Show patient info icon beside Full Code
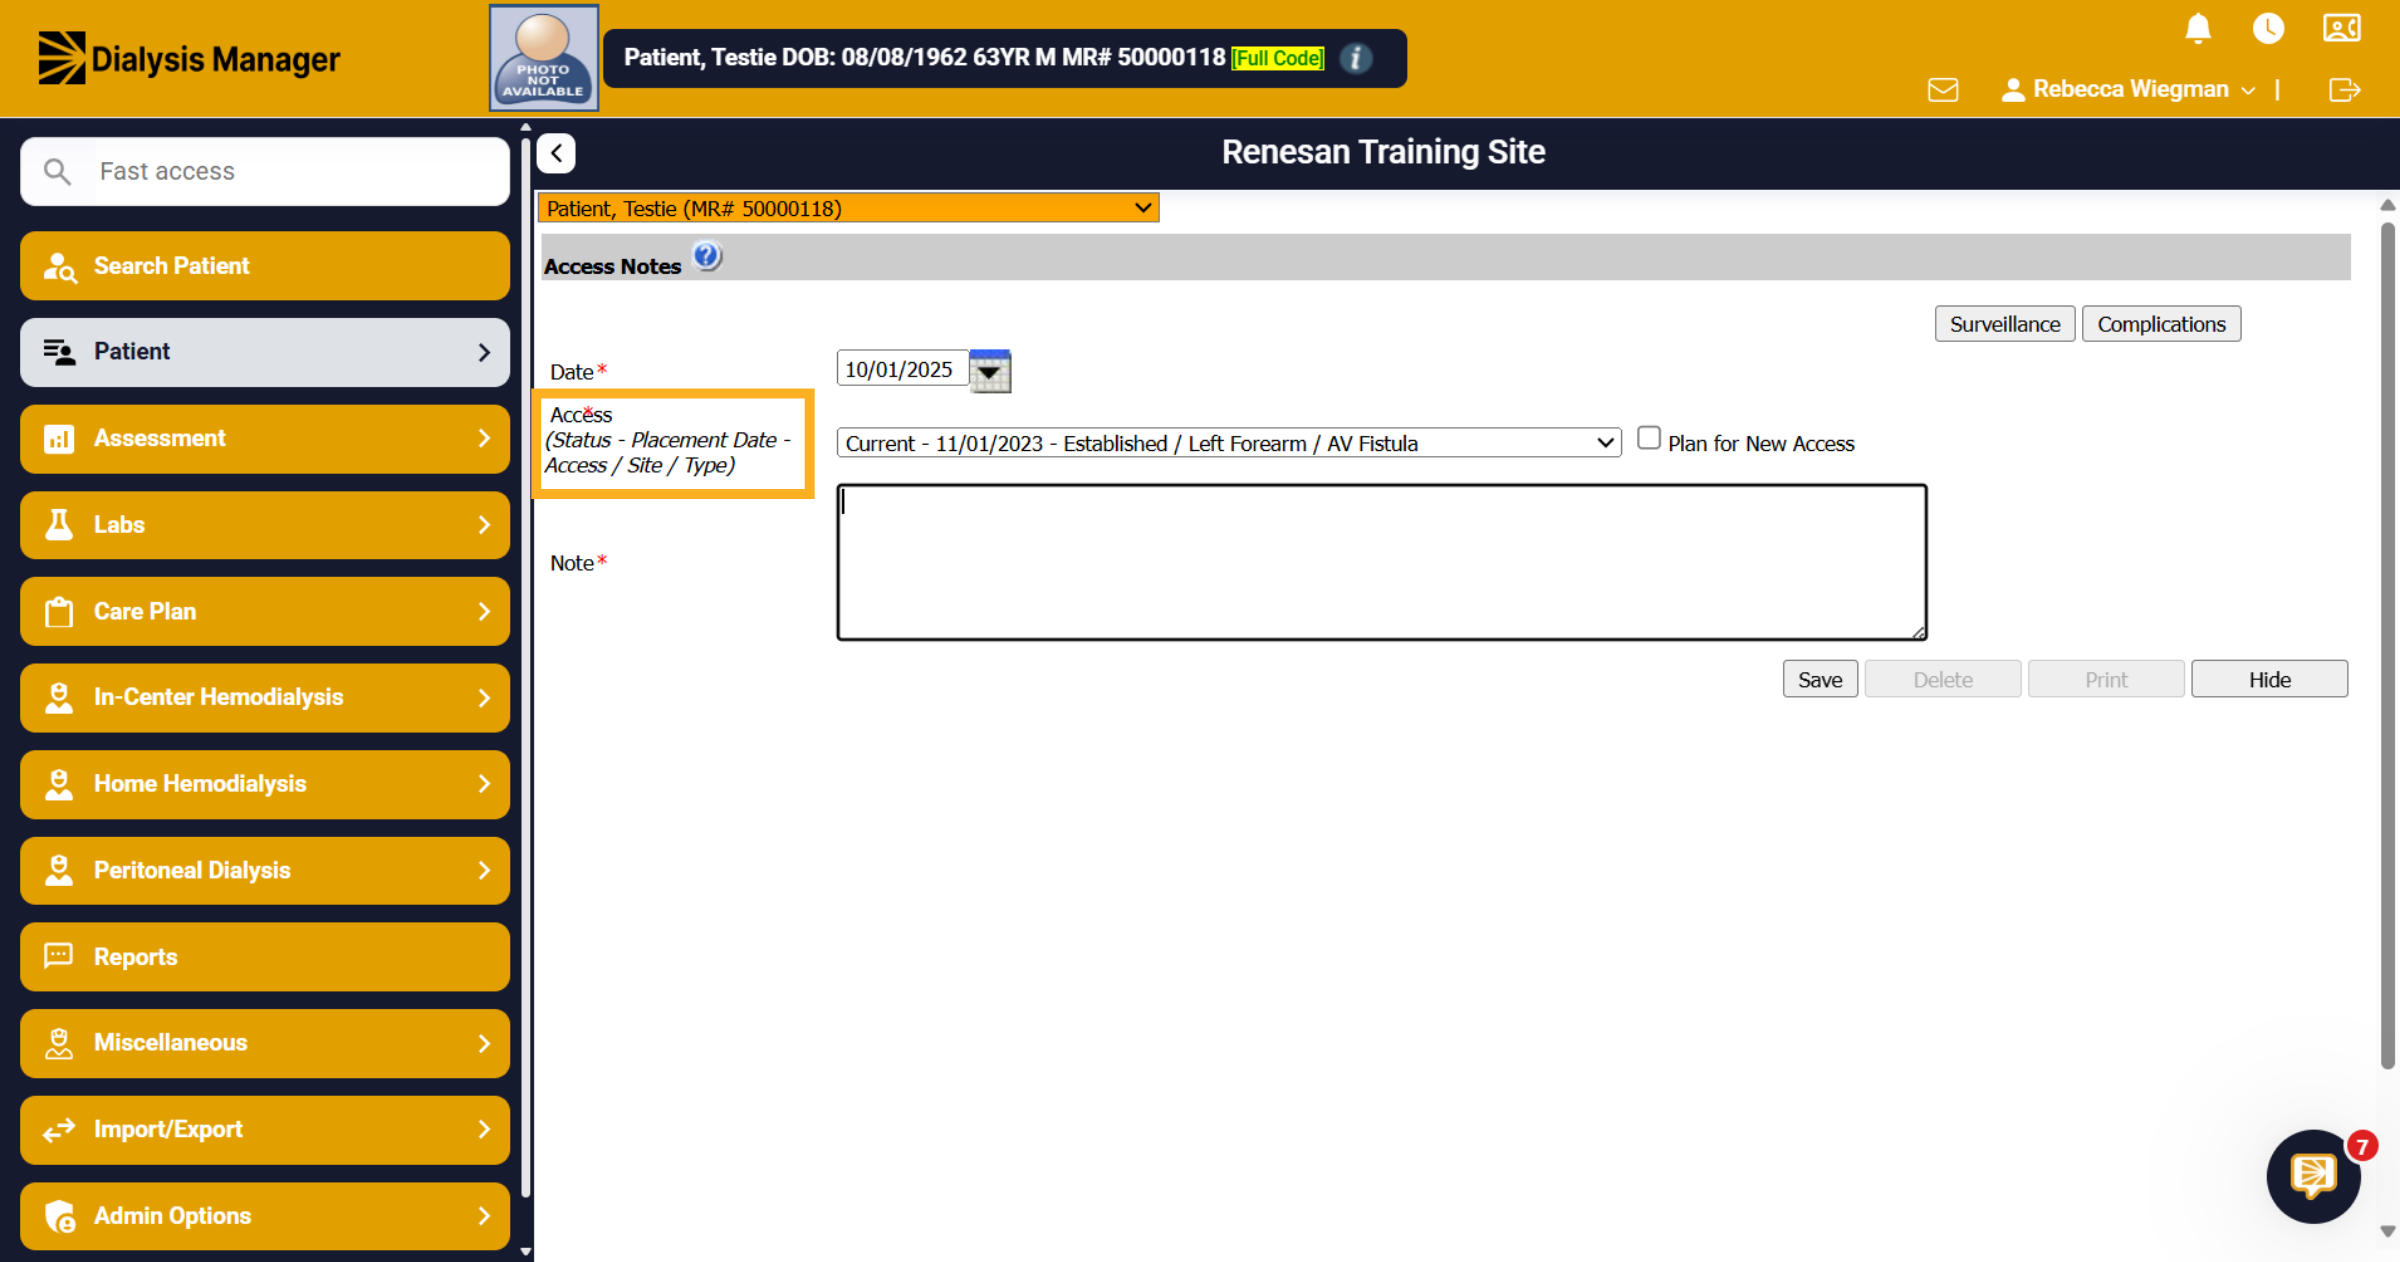This screenshot has height=1262, width=2400. 1355,59
